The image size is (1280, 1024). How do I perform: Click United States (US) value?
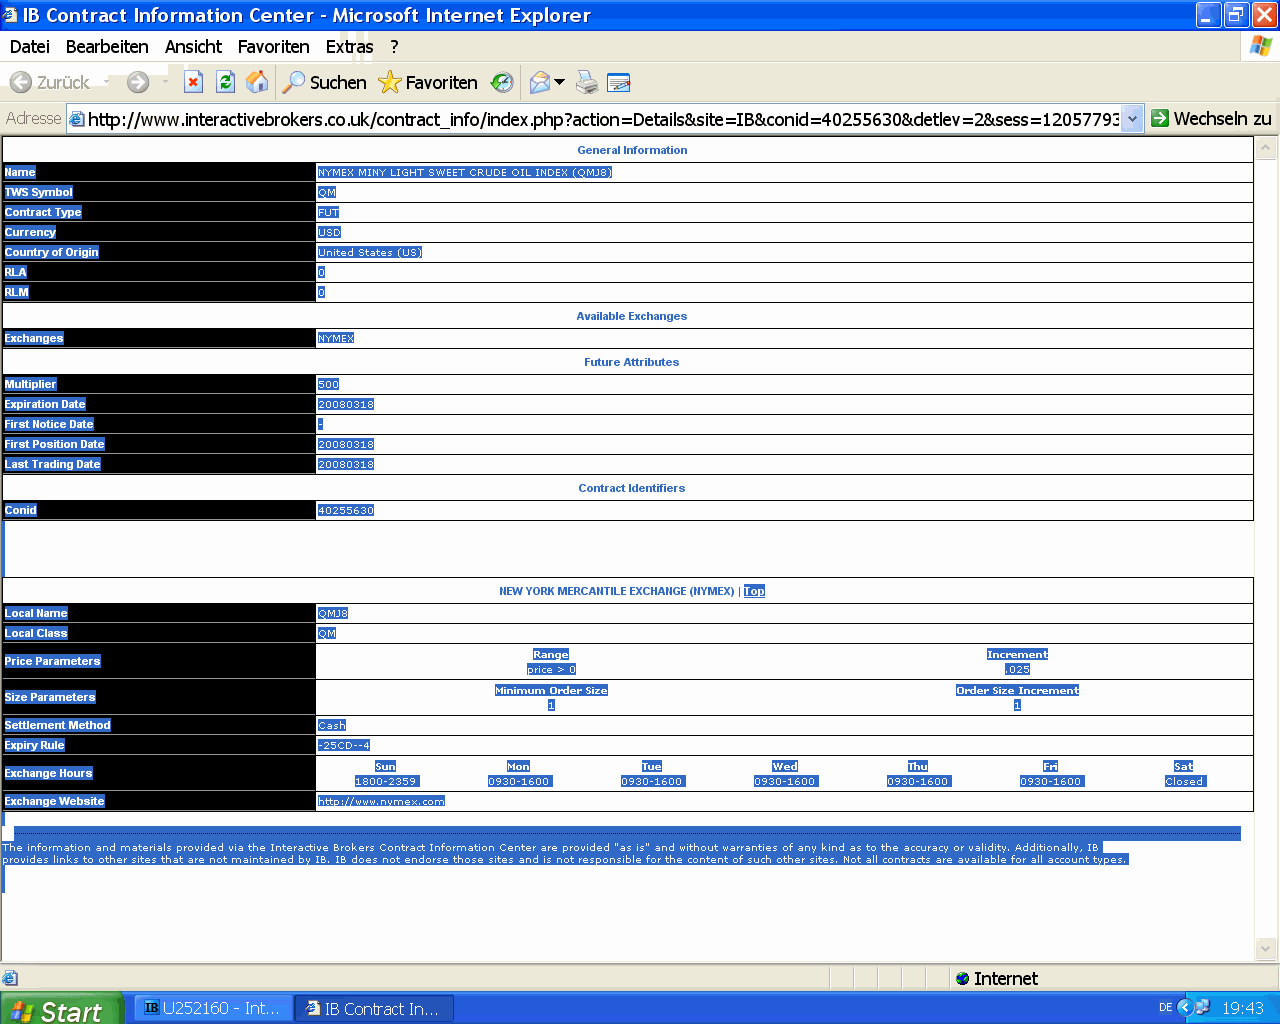[x=370, y=252]
